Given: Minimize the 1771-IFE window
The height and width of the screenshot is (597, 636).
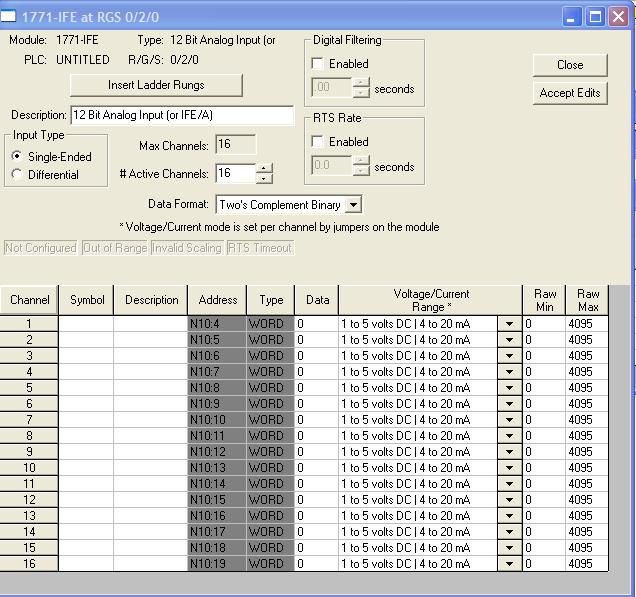Looking at the screenshot, I should coord(572,17).
